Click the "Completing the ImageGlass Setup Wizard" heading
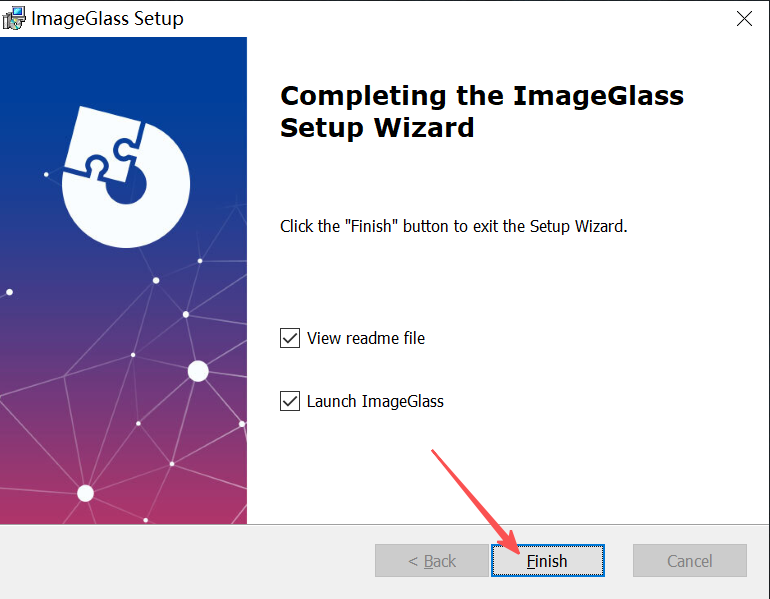The width and height of the screenshot is (770, 599). [x=482, y=111]
